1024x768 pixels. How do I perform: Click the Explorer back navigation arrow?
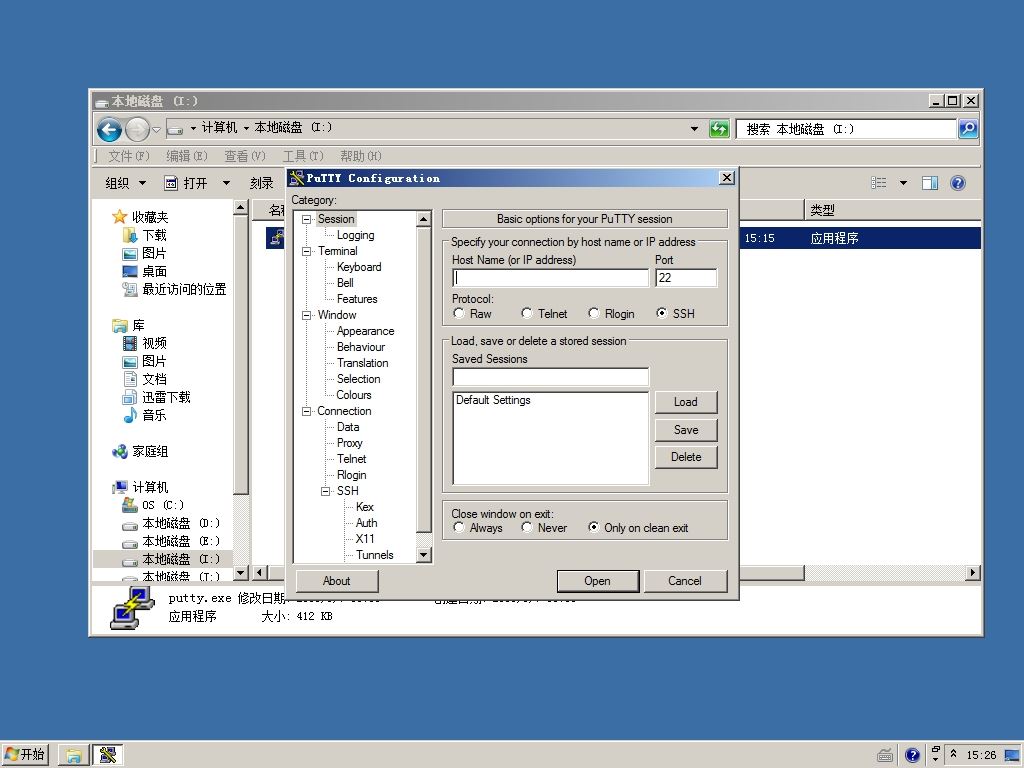(110, 129)
